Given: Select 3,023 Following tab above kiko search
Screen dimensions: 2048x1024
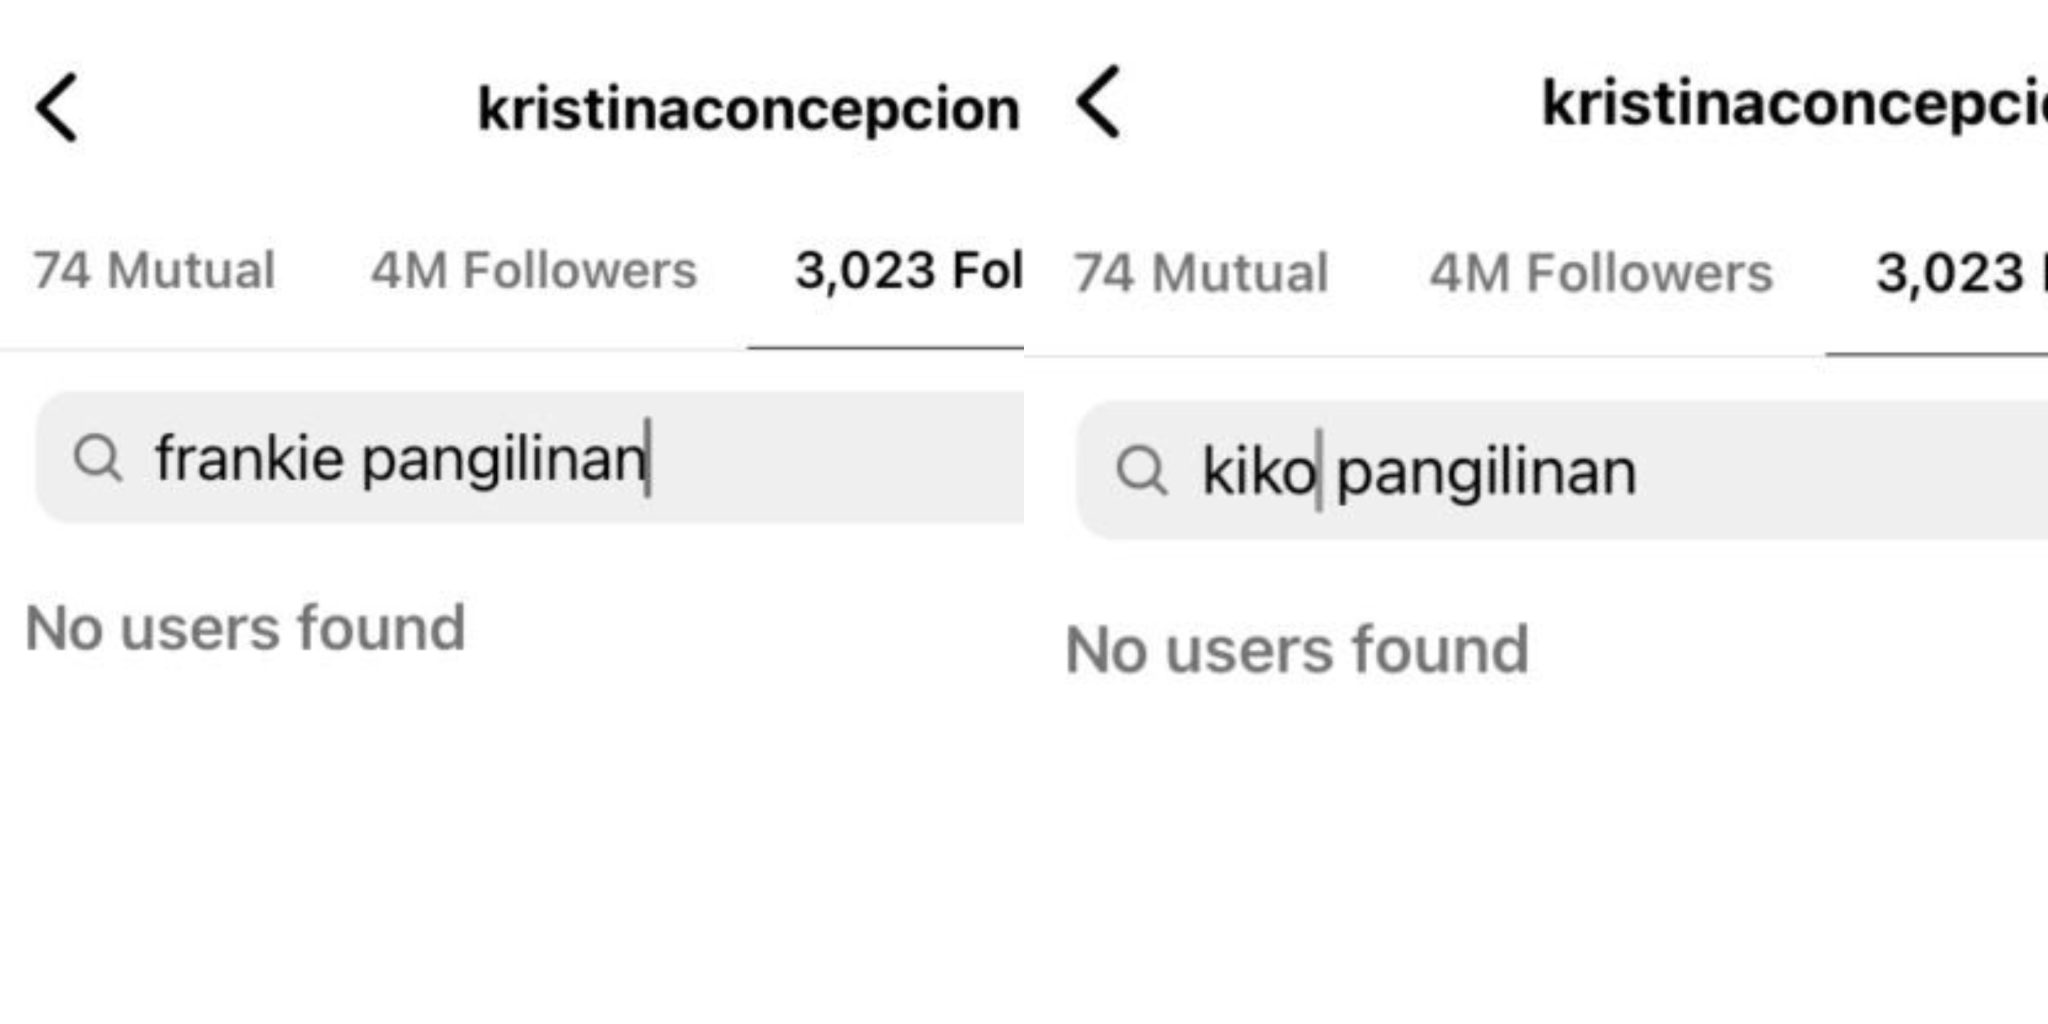Looking at the screenshot, I should pos(1955,273).
